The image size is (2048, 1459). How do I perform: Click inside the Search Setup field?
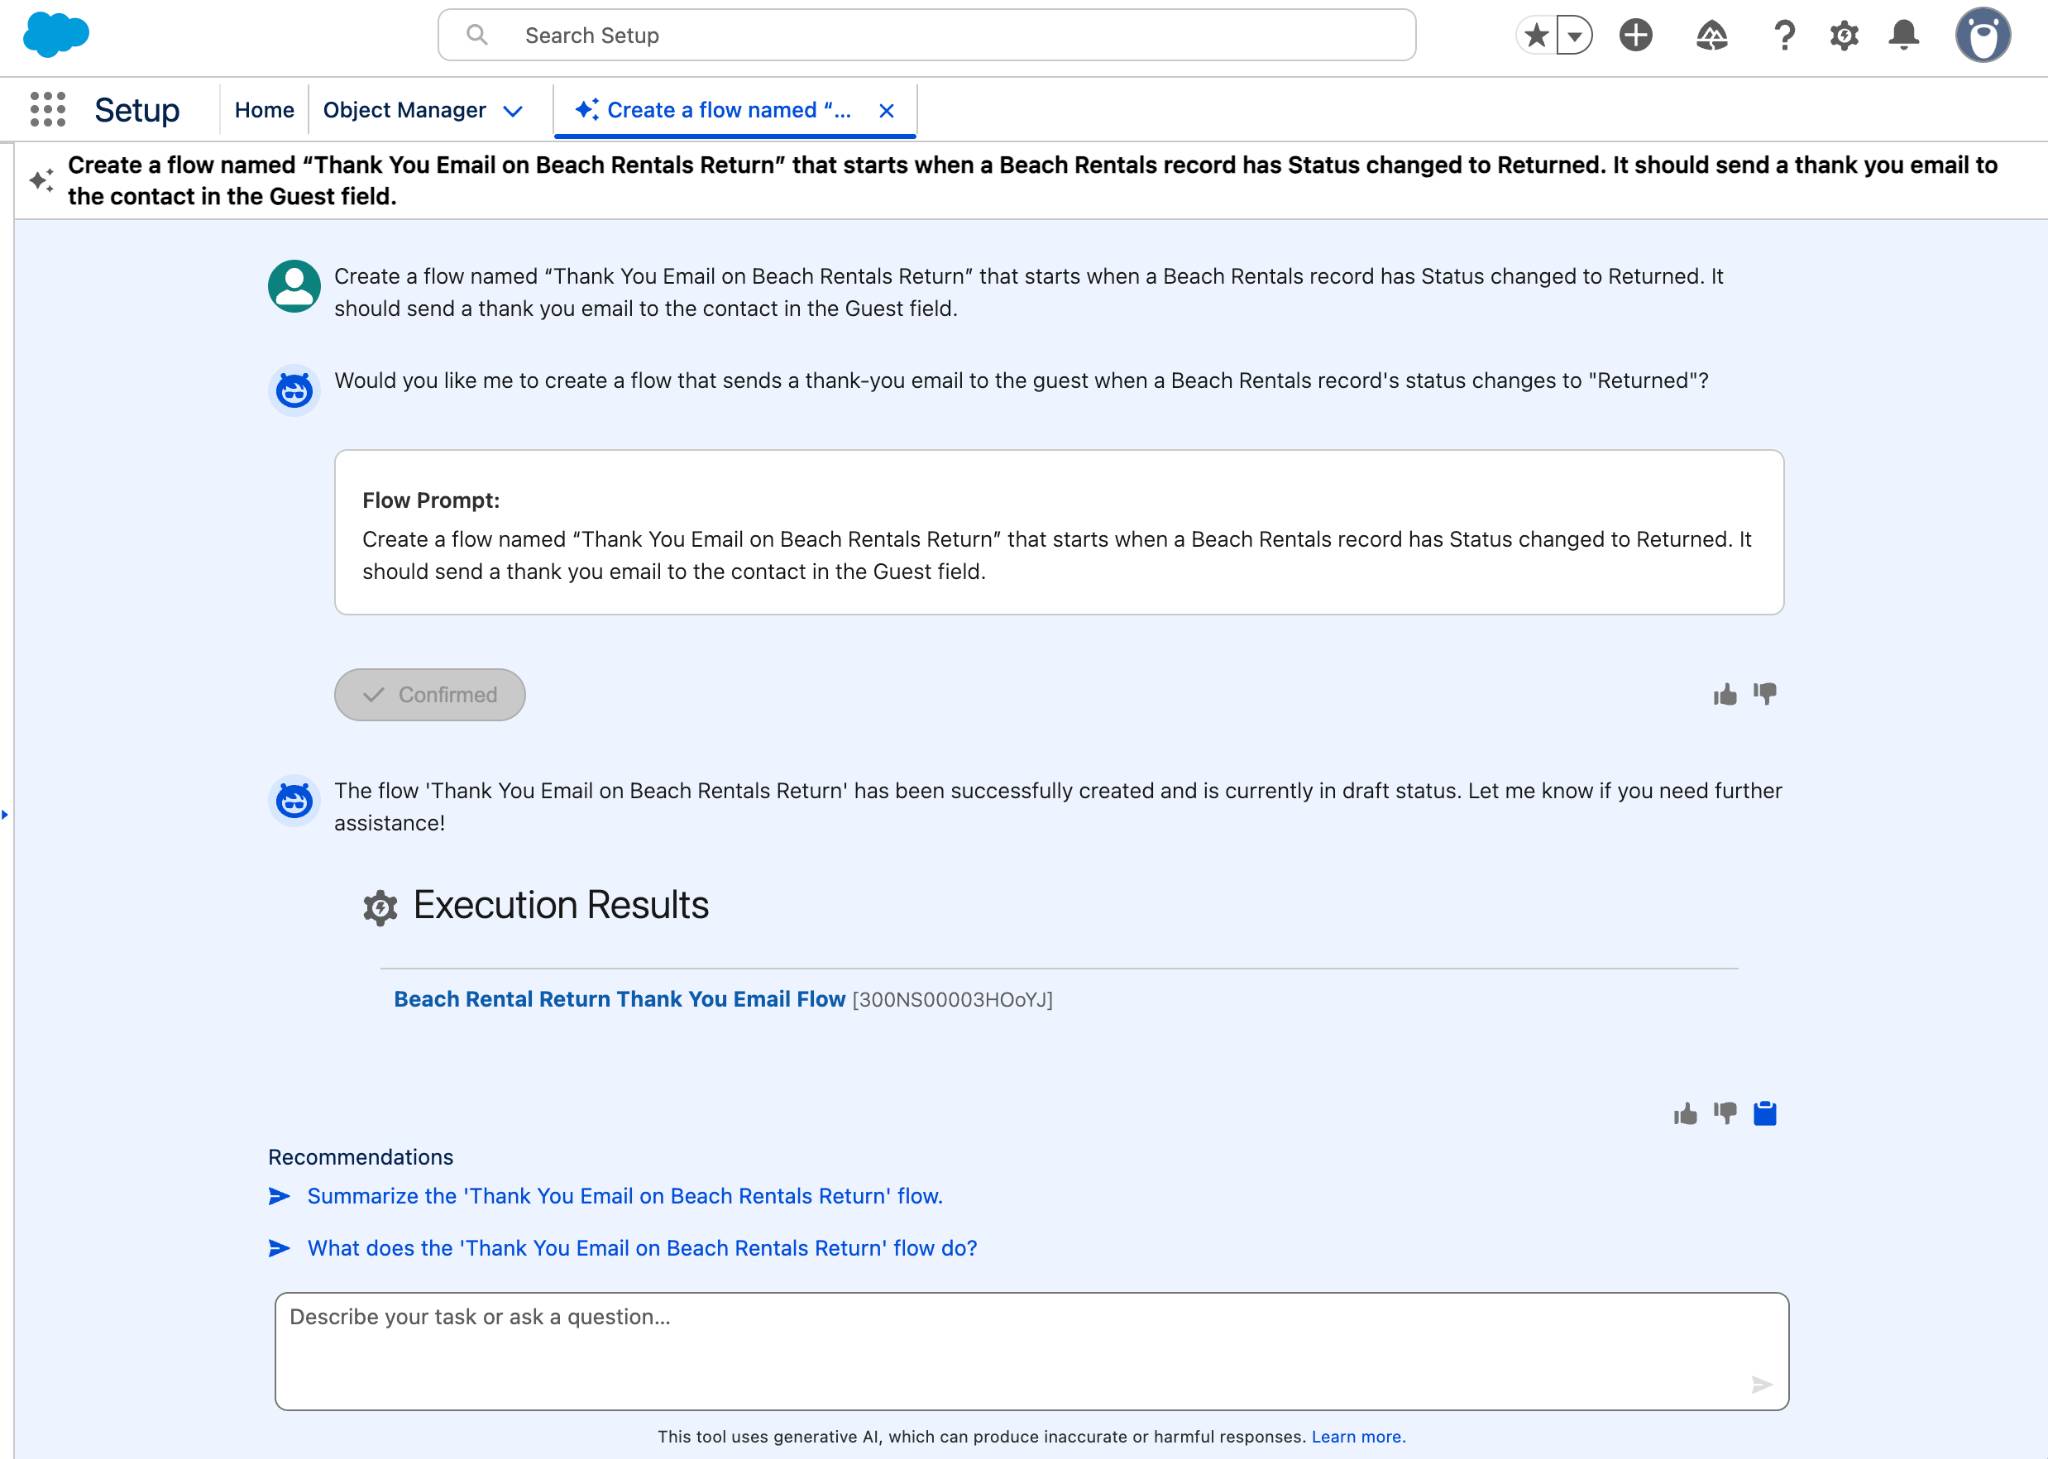[x=927, y=35]
